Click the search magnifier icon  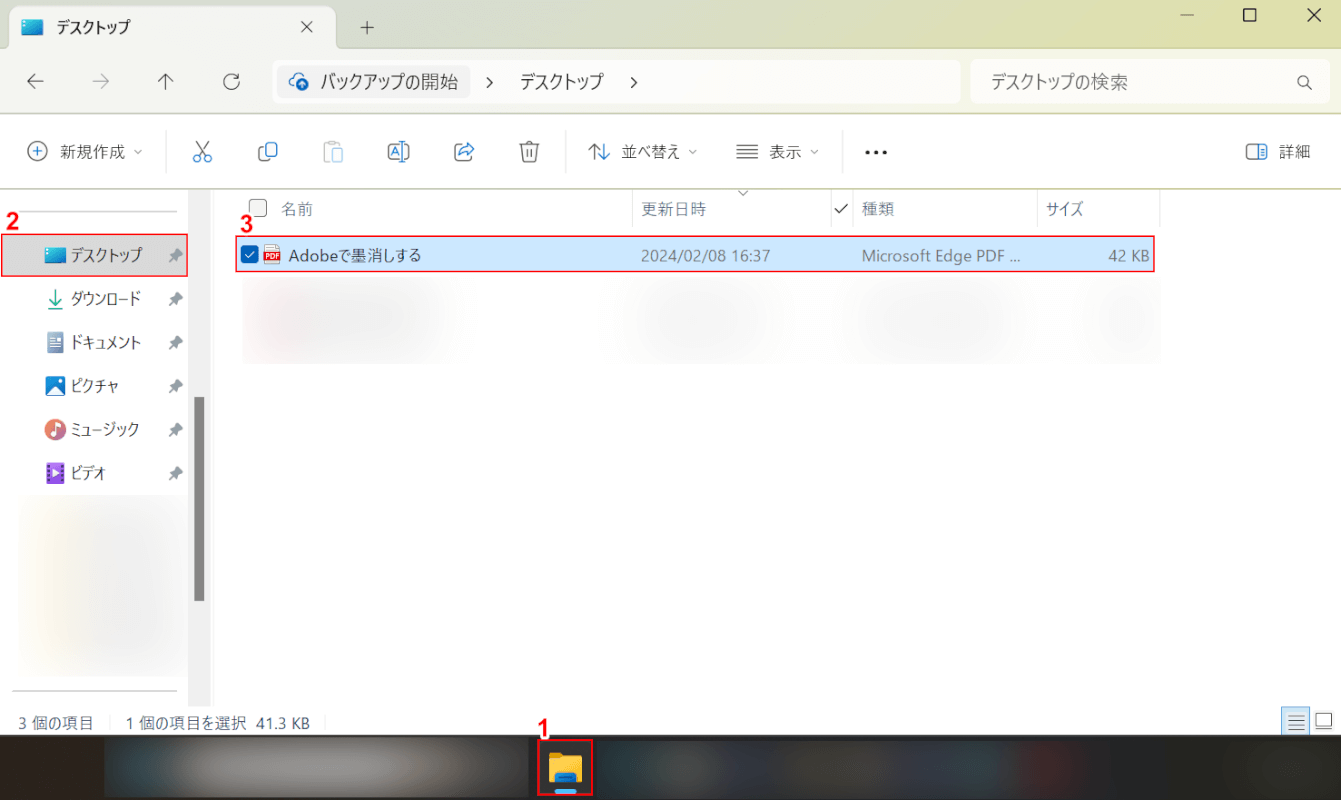coord(1304,82)
